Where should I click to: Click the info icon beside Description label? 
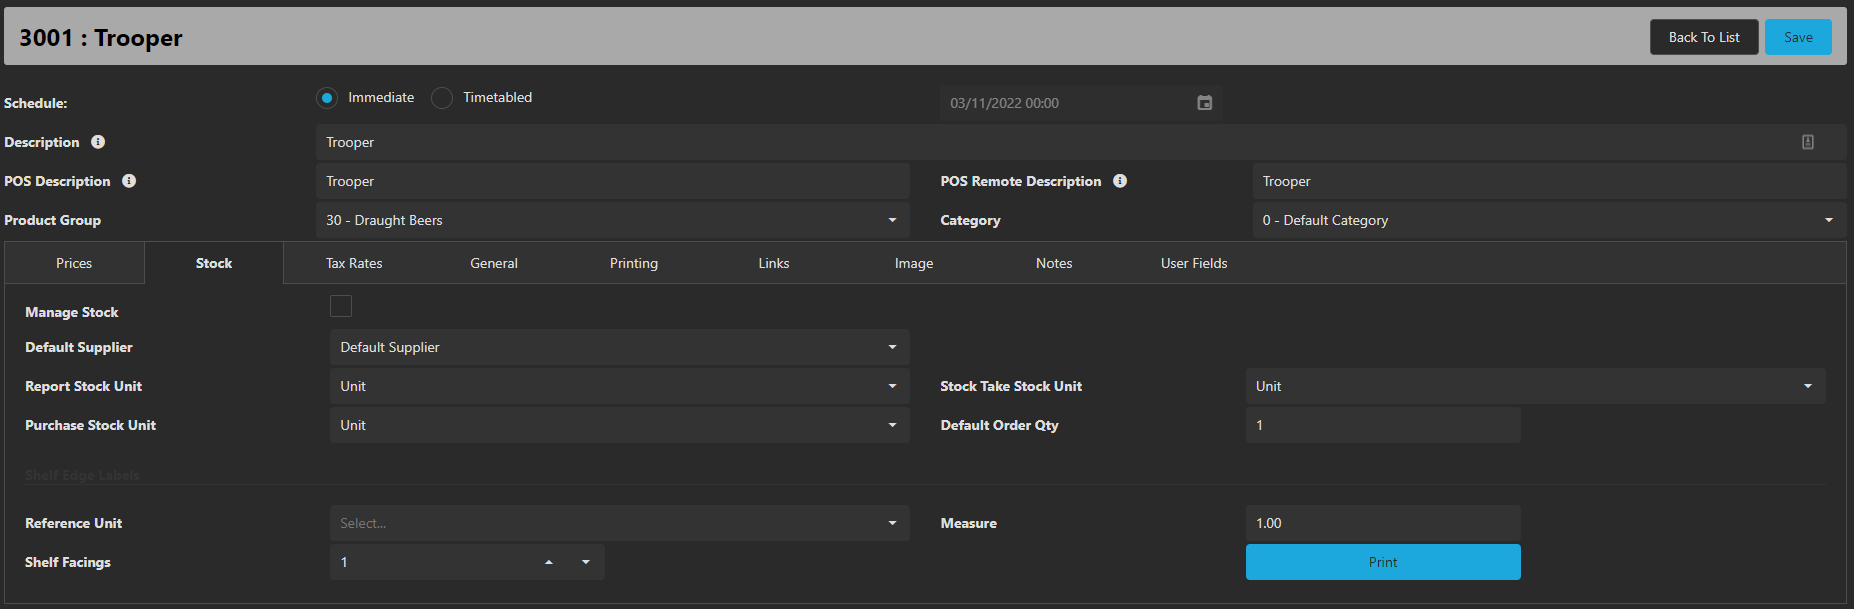[x=98, y=142]
